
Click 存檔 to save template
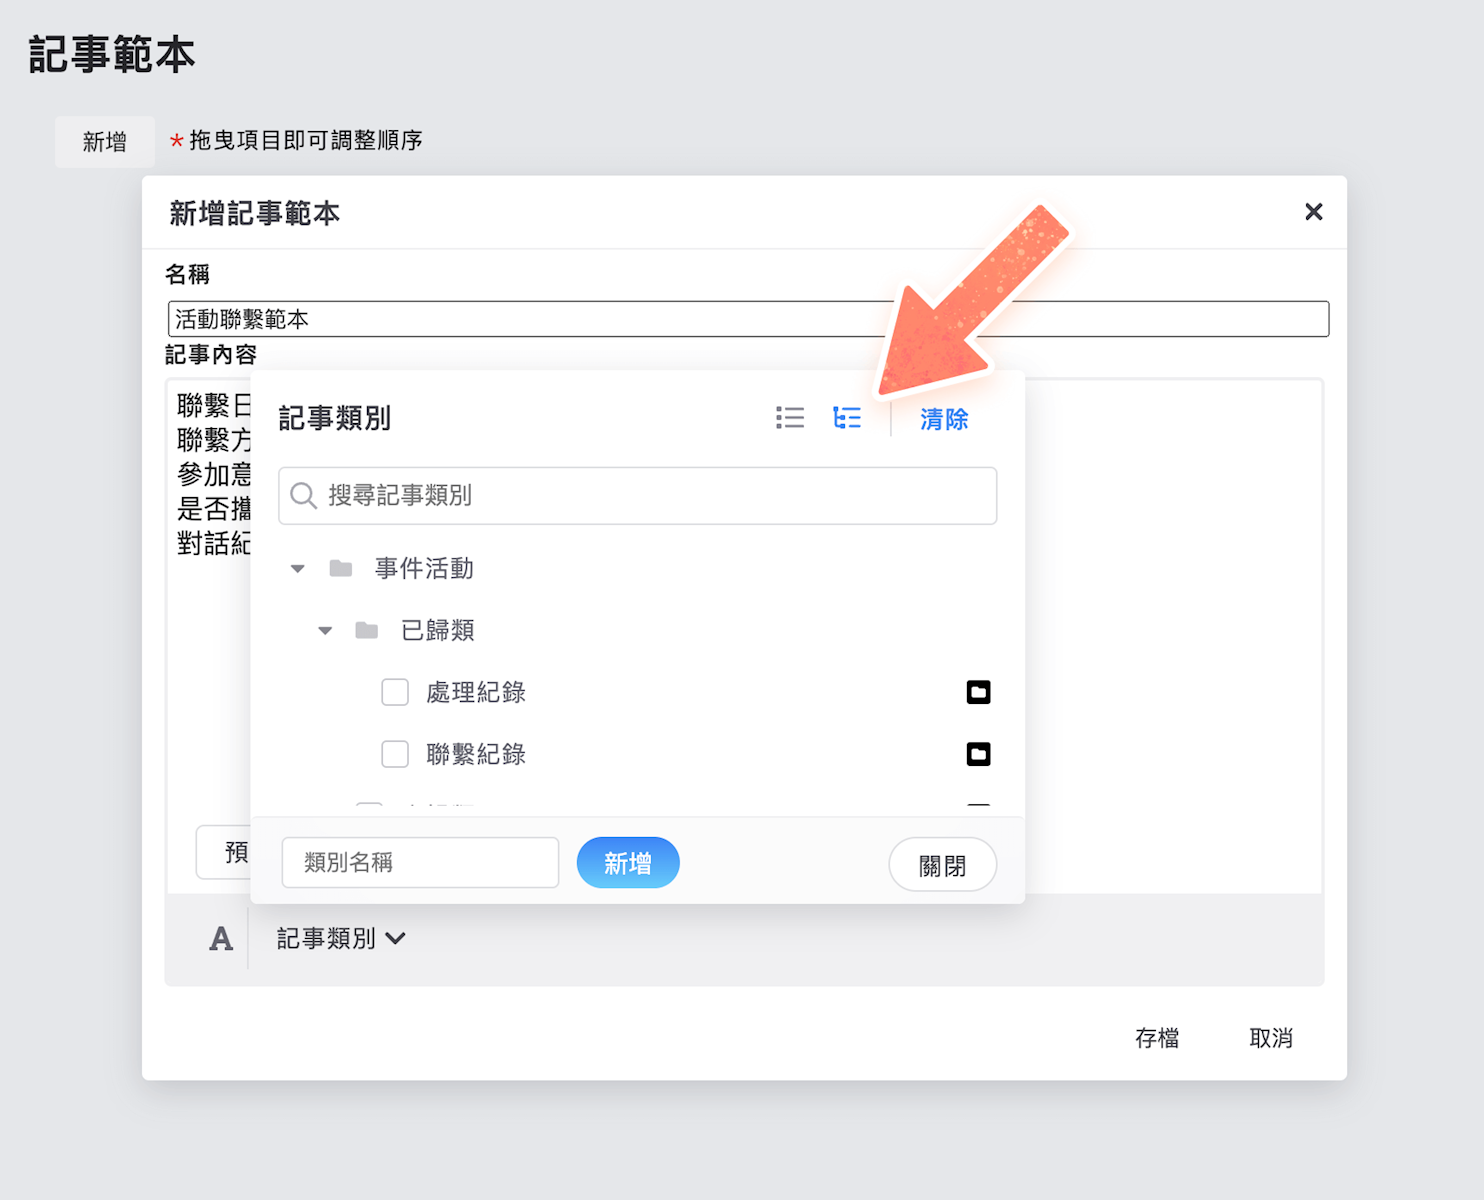[1157, 1038]
